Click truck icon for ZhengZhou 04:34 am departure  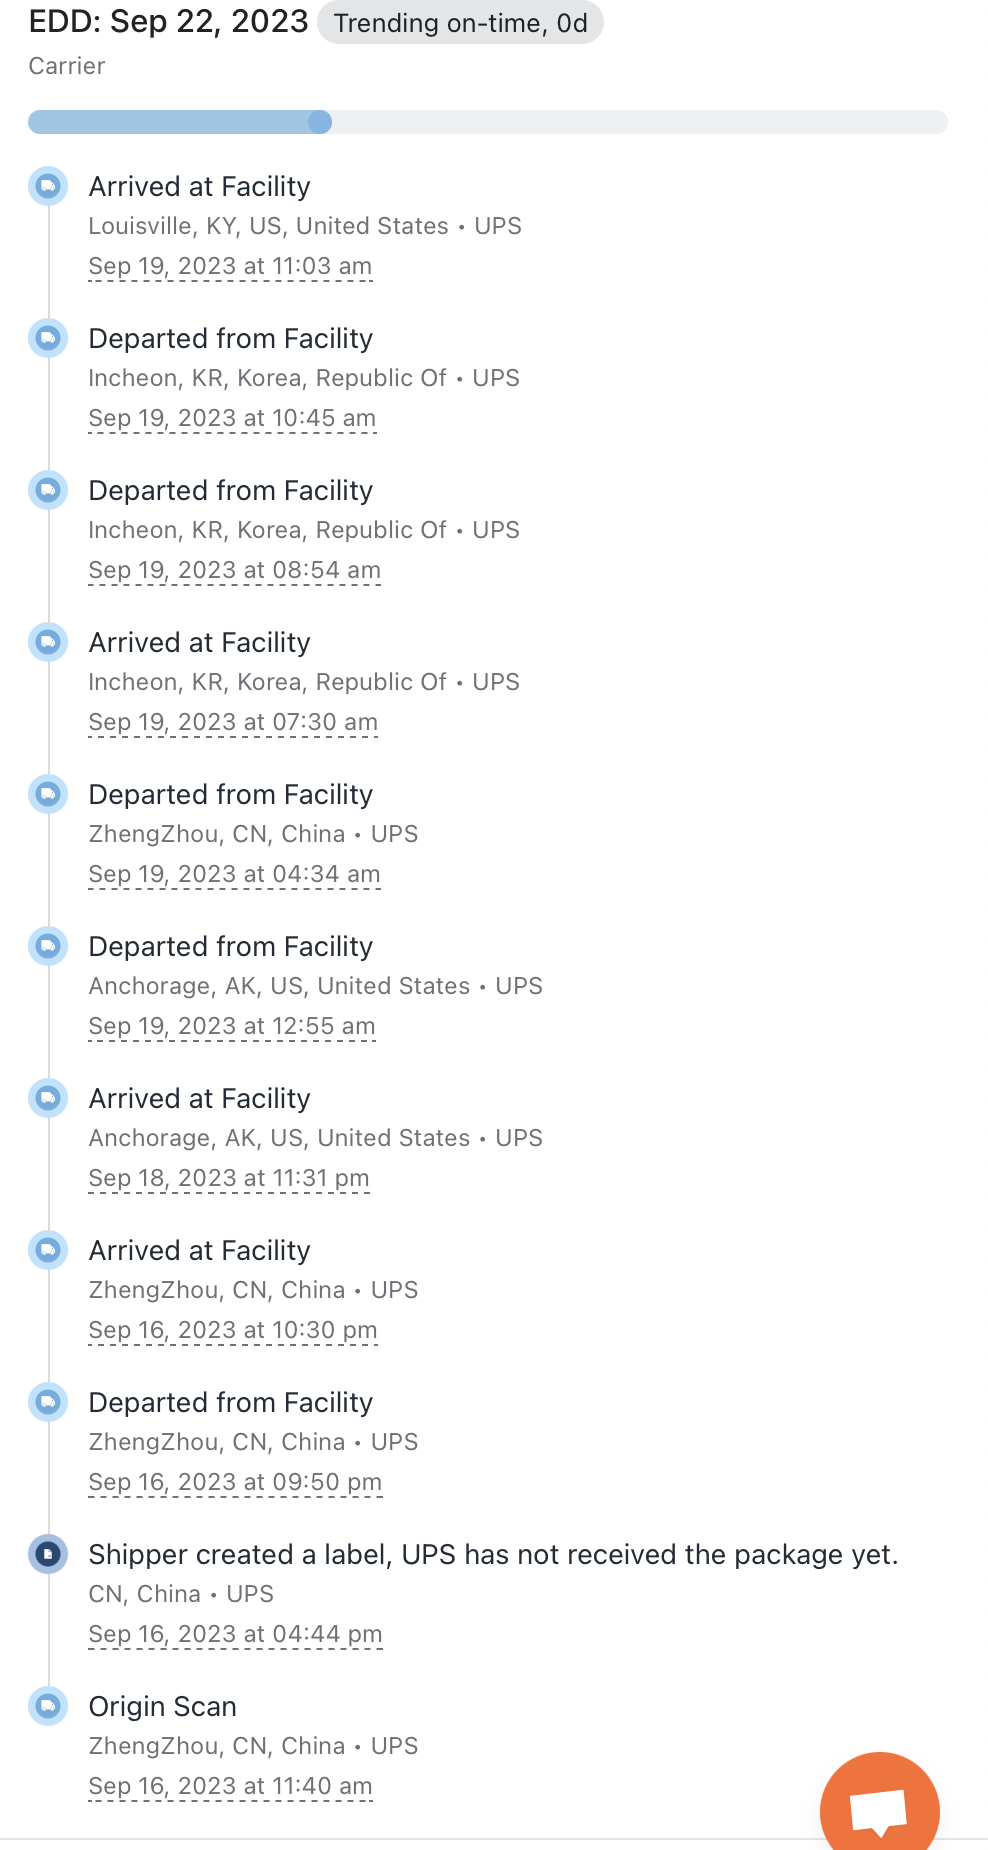tap(48, 794)
